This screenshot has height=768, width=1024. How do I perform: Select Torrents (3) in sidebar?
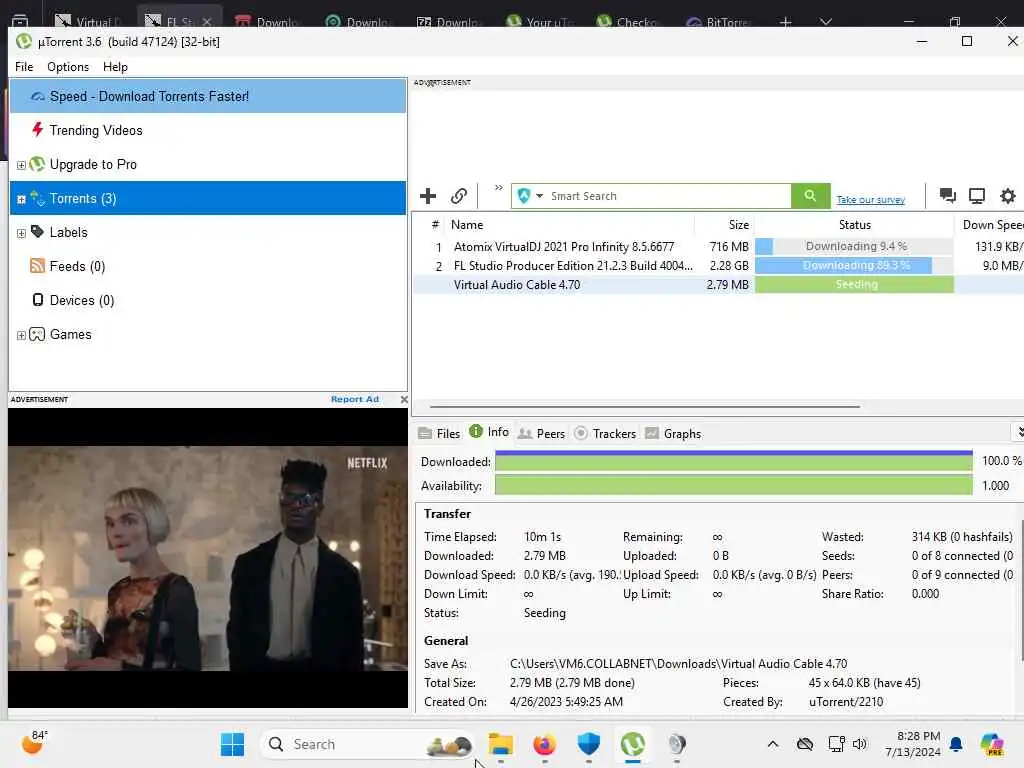(208, 199)
